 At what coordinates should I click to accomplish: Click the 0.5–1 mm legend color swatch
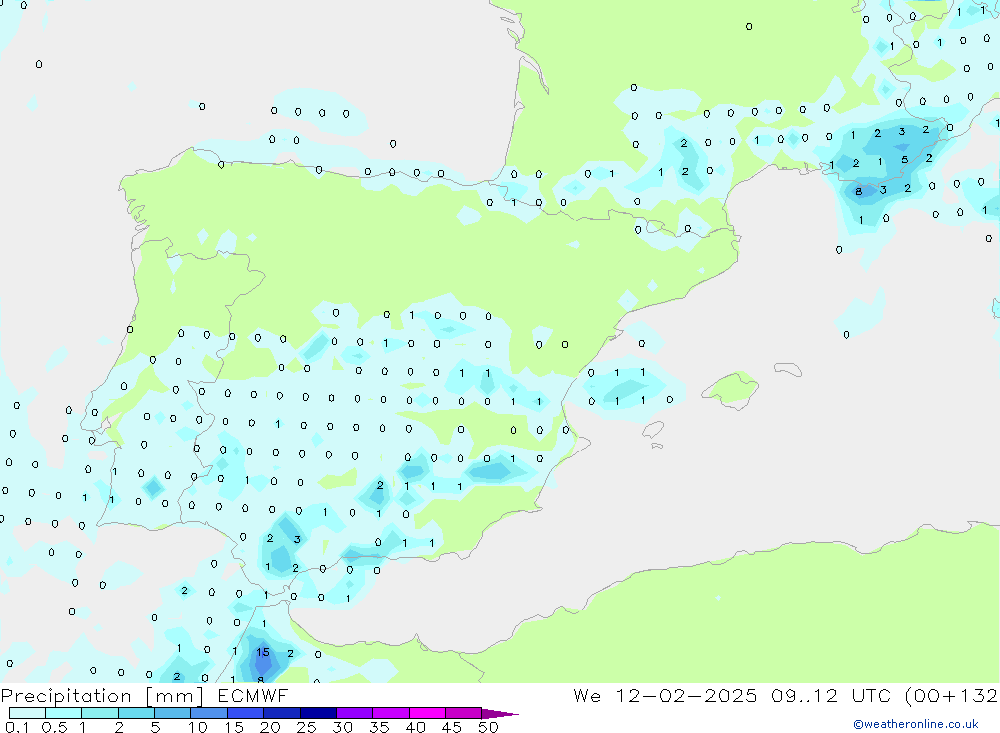click(x=64, y=713)
